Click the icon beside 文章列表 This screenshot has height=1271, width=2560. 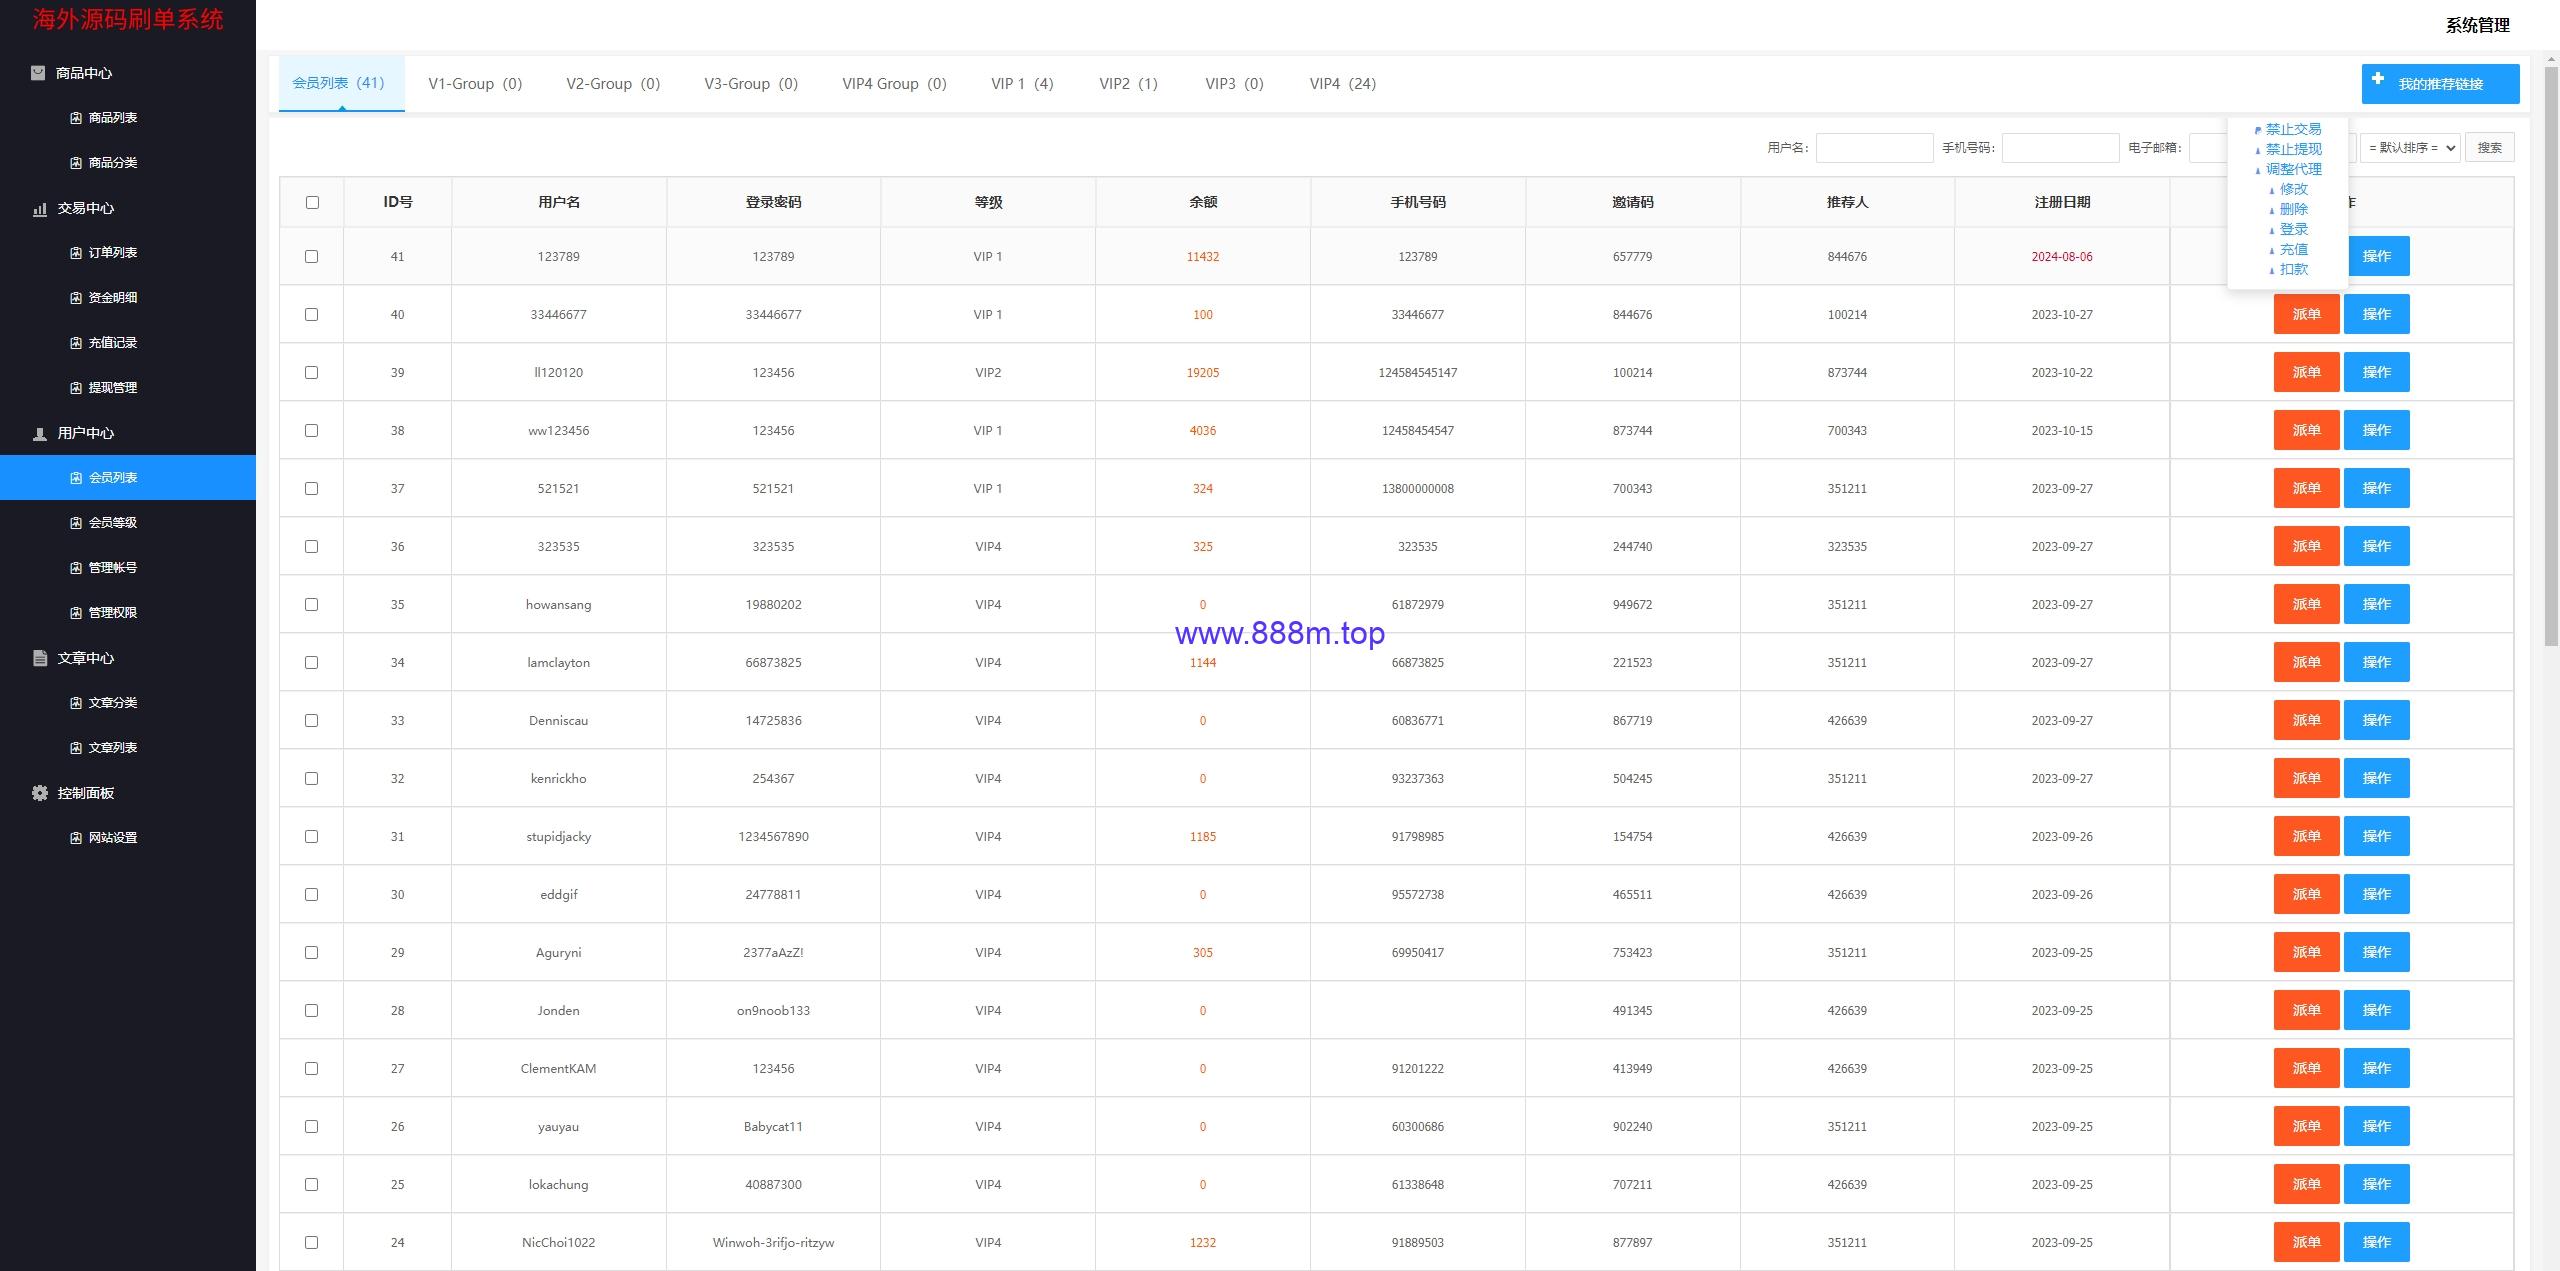(x=76, y=748)
